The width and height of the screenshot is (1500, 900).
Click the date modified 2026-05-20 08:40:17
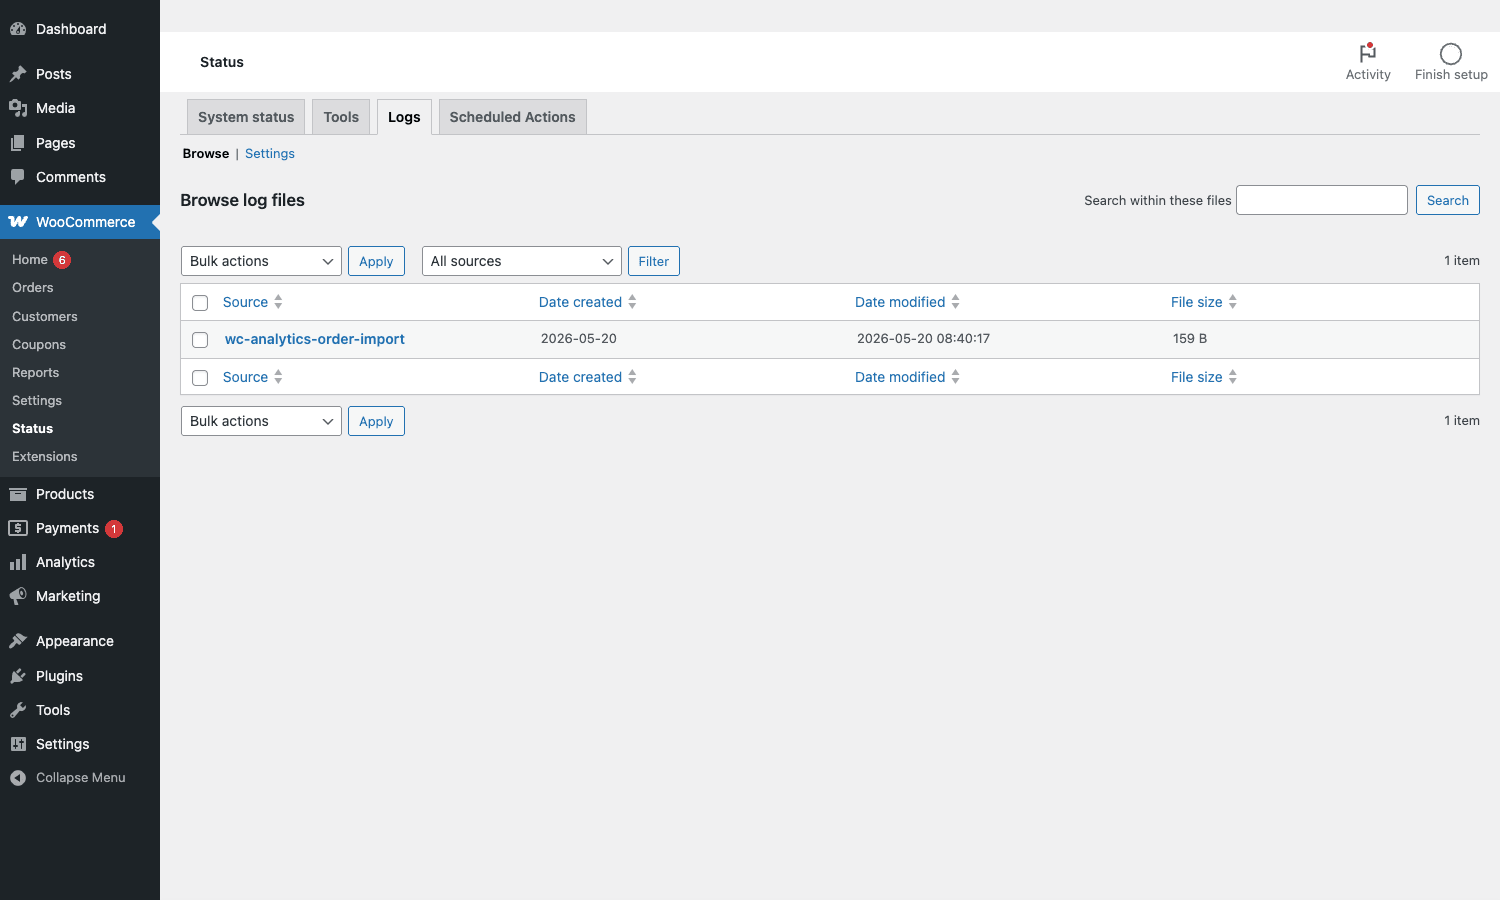point(923,338)
